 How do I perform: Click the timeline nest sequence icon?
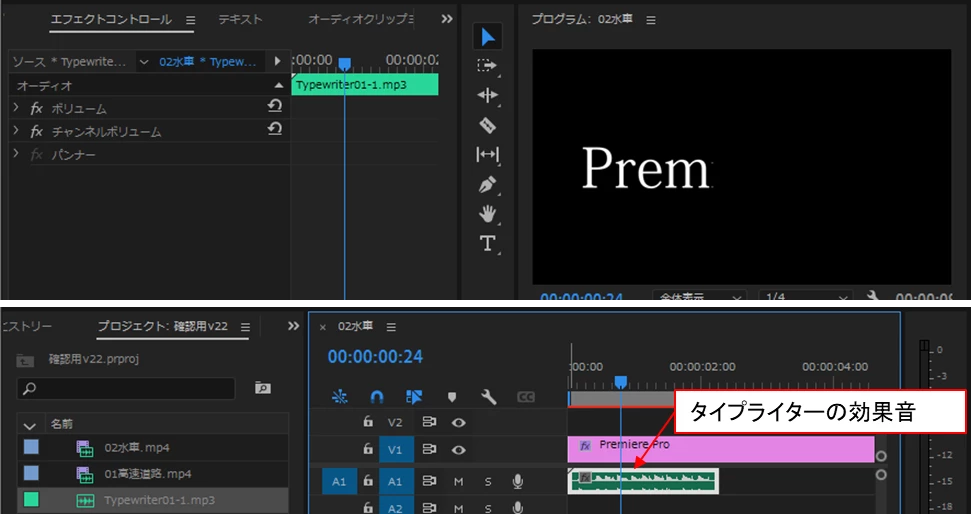coord(339,396)
